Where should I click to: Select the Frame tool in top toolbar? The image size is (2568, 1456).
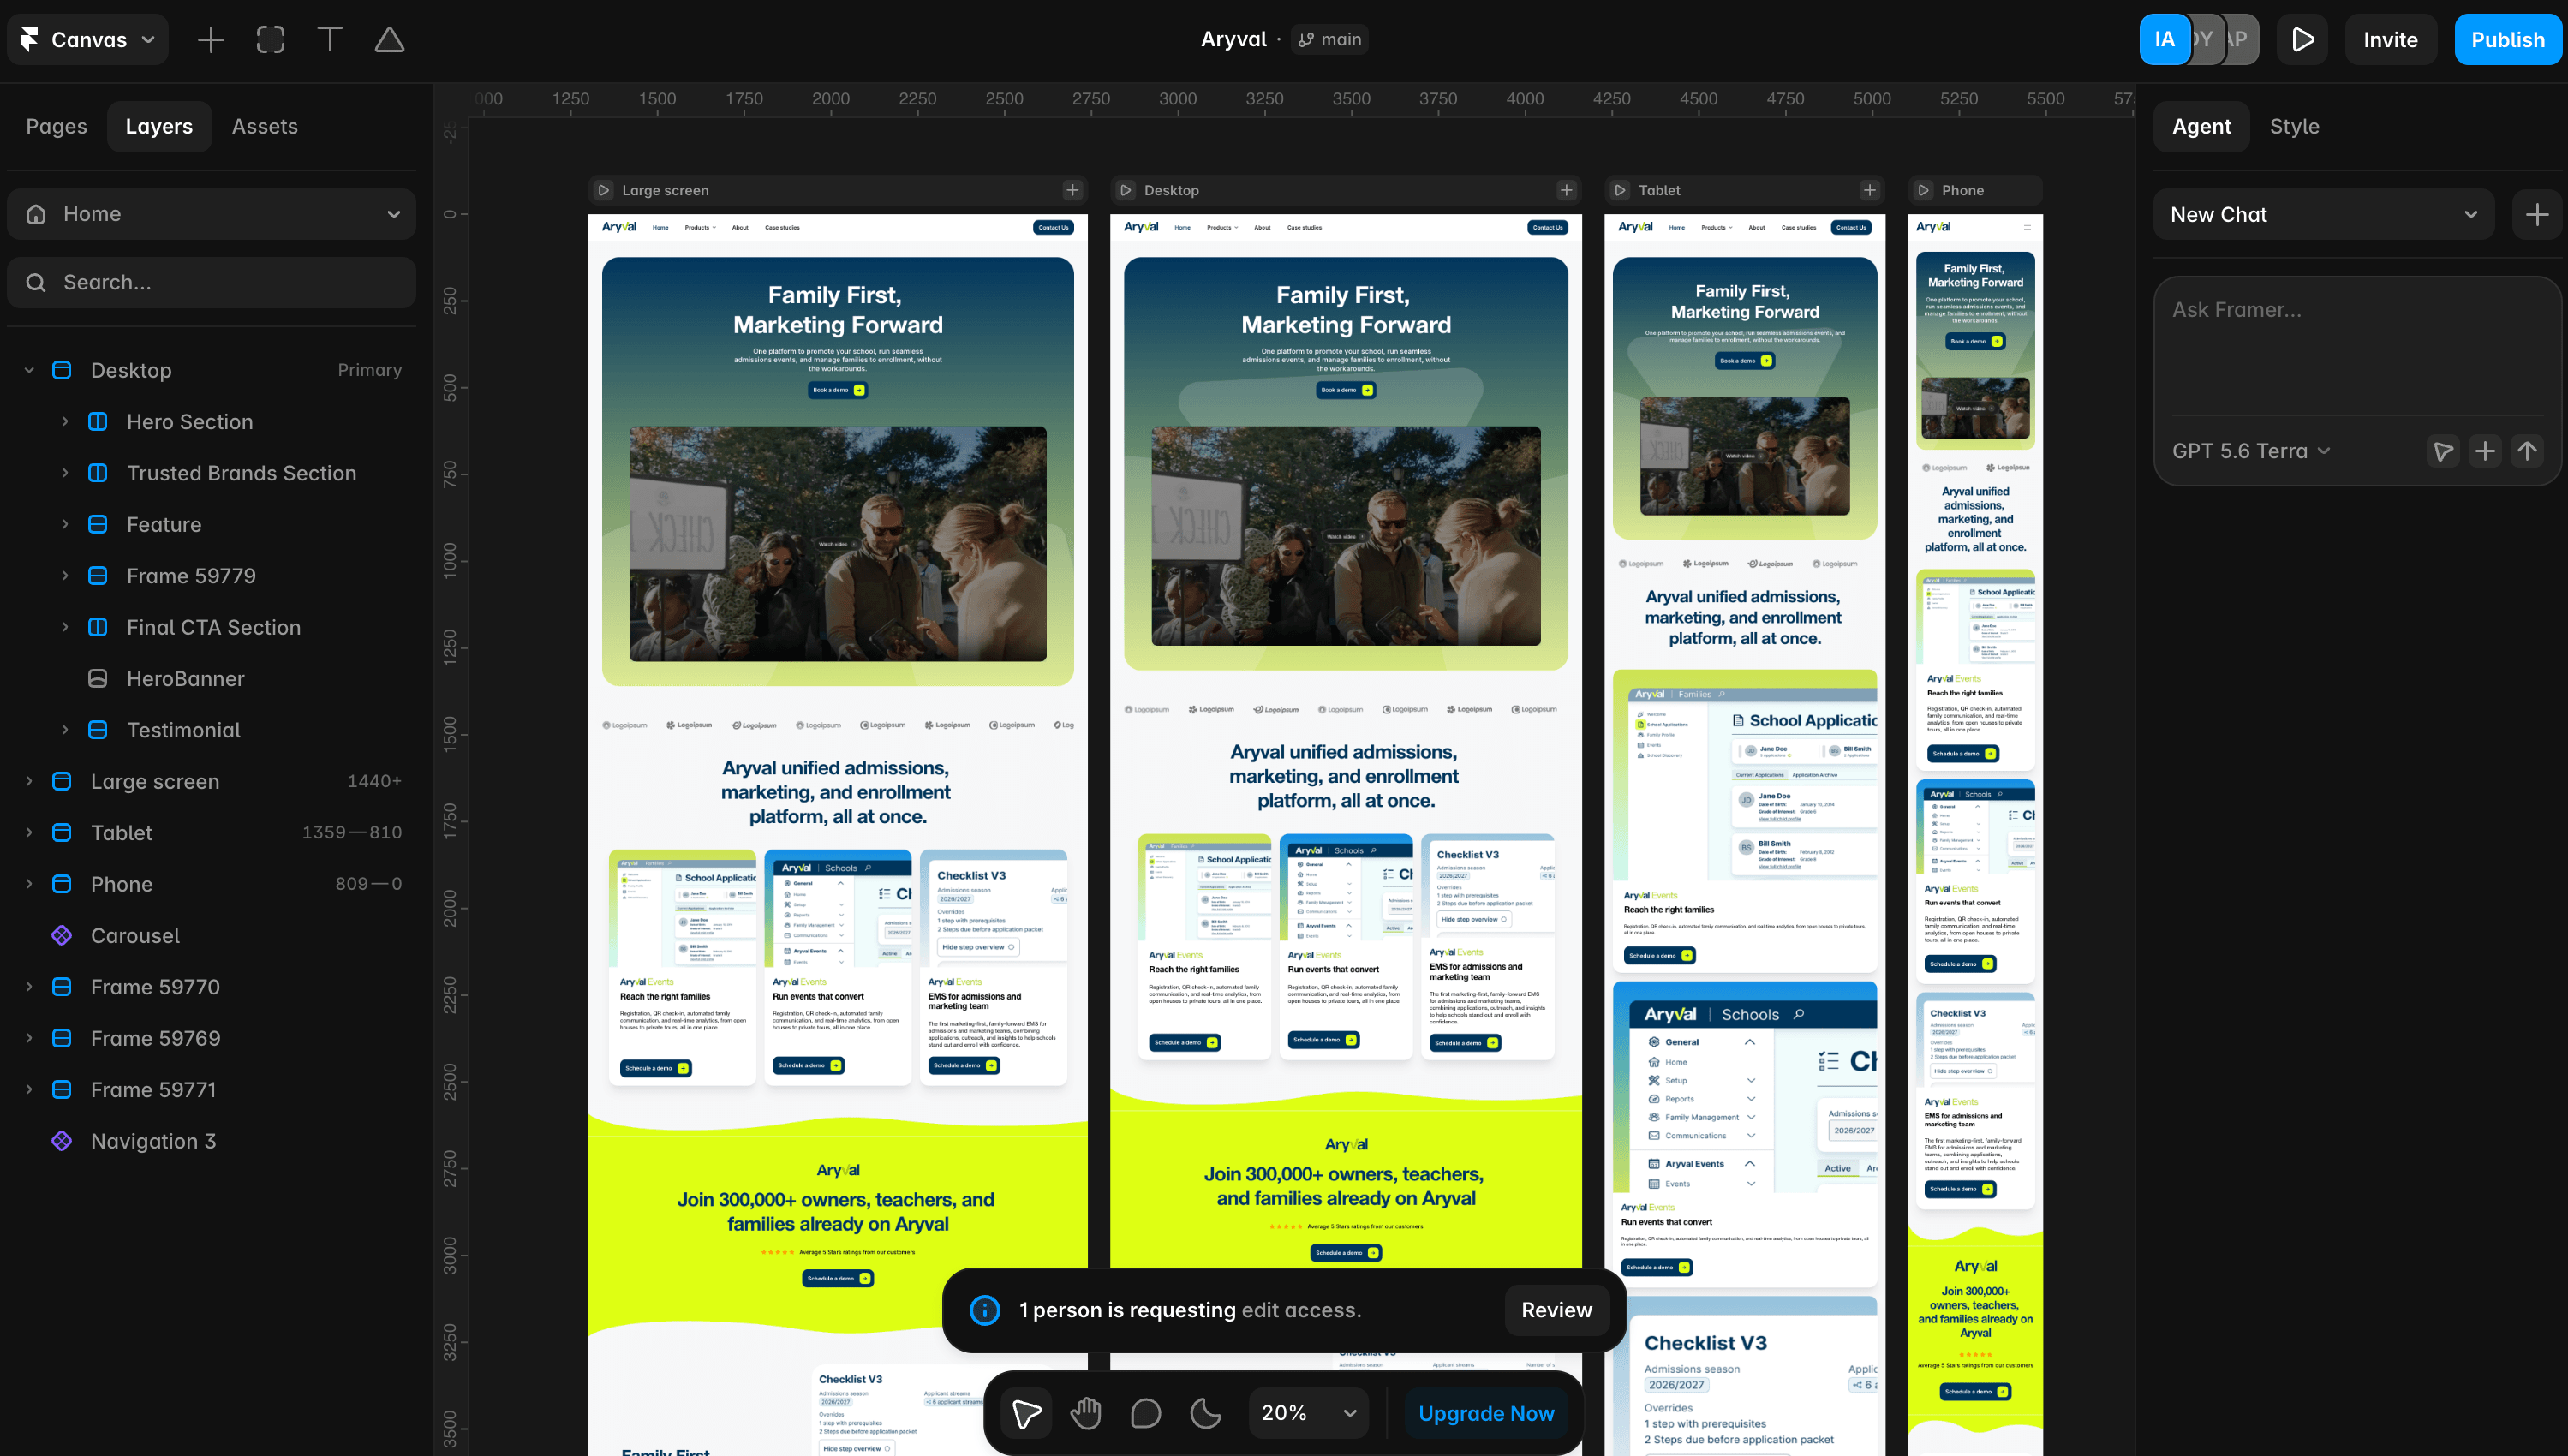coord(270,40)
